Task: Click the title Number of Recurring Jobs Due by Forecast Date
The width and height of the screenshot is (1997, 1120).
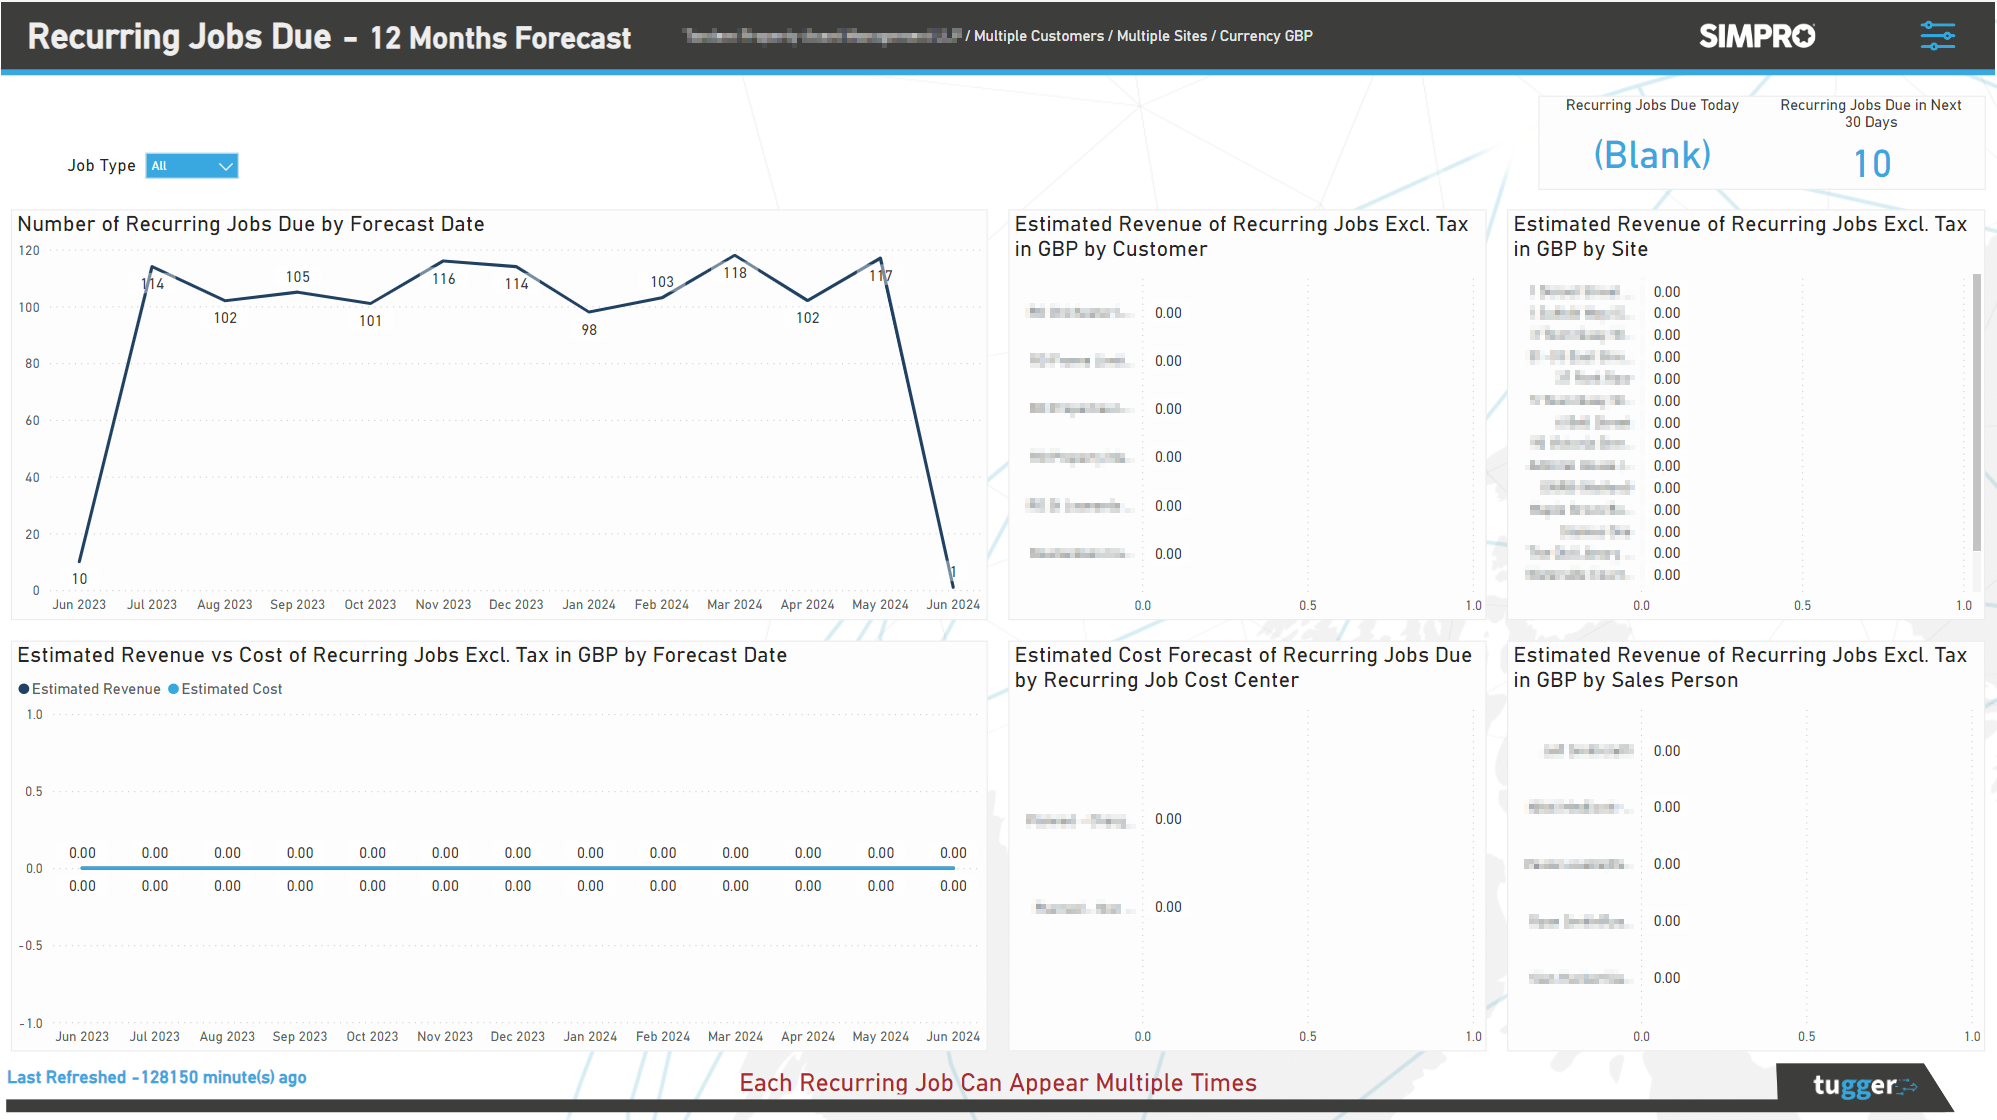Action: pos(249,224)
